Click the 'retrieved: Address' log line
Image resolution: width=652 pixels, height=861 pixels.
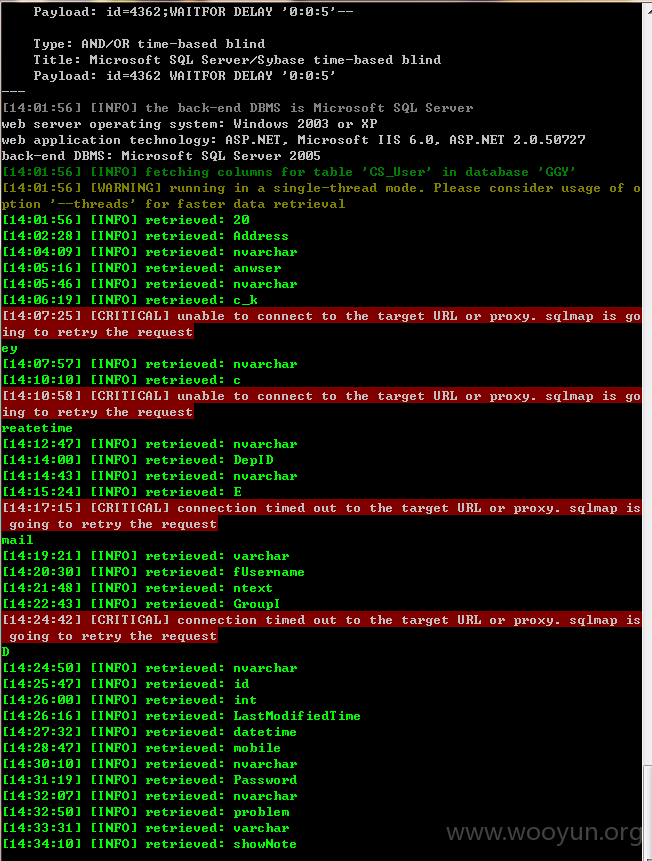click(x=145, y=236)
